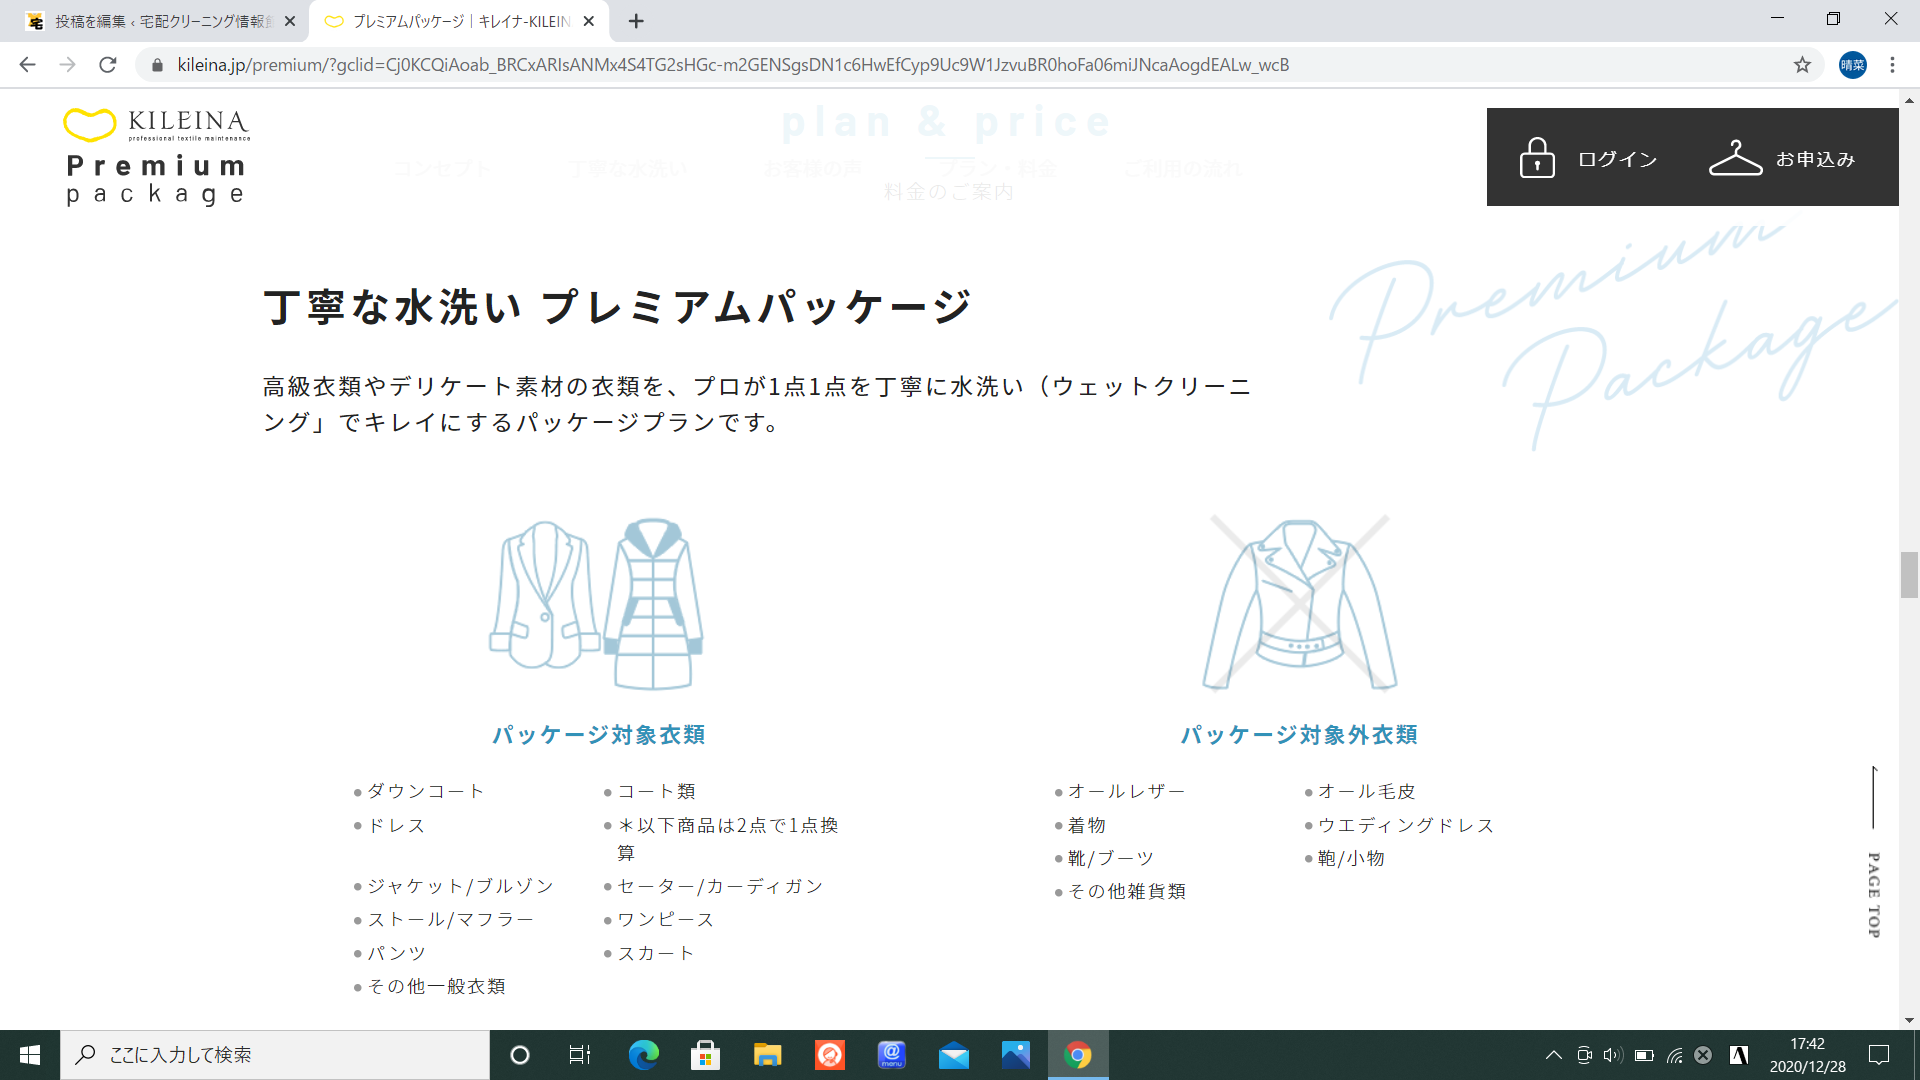
Task: Launch Microsoft Edge from taskbar
Action: click(x=643, y=1055)
